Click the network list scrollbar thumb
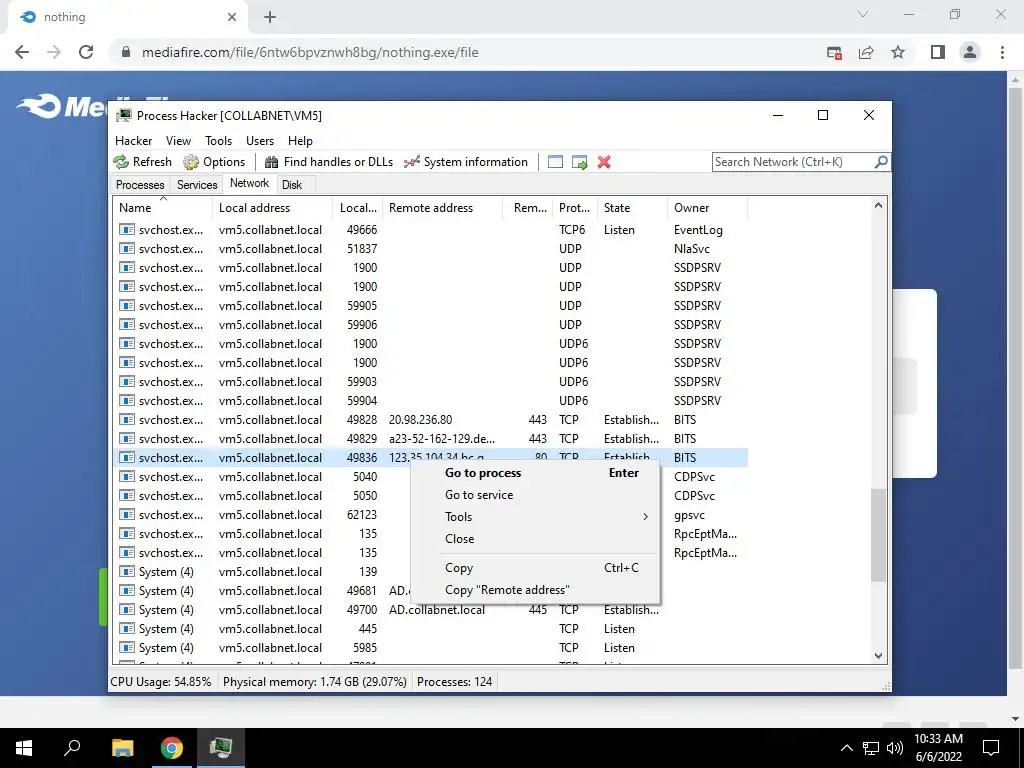Viewport: 1024px width, 768px height. point(878,536)
